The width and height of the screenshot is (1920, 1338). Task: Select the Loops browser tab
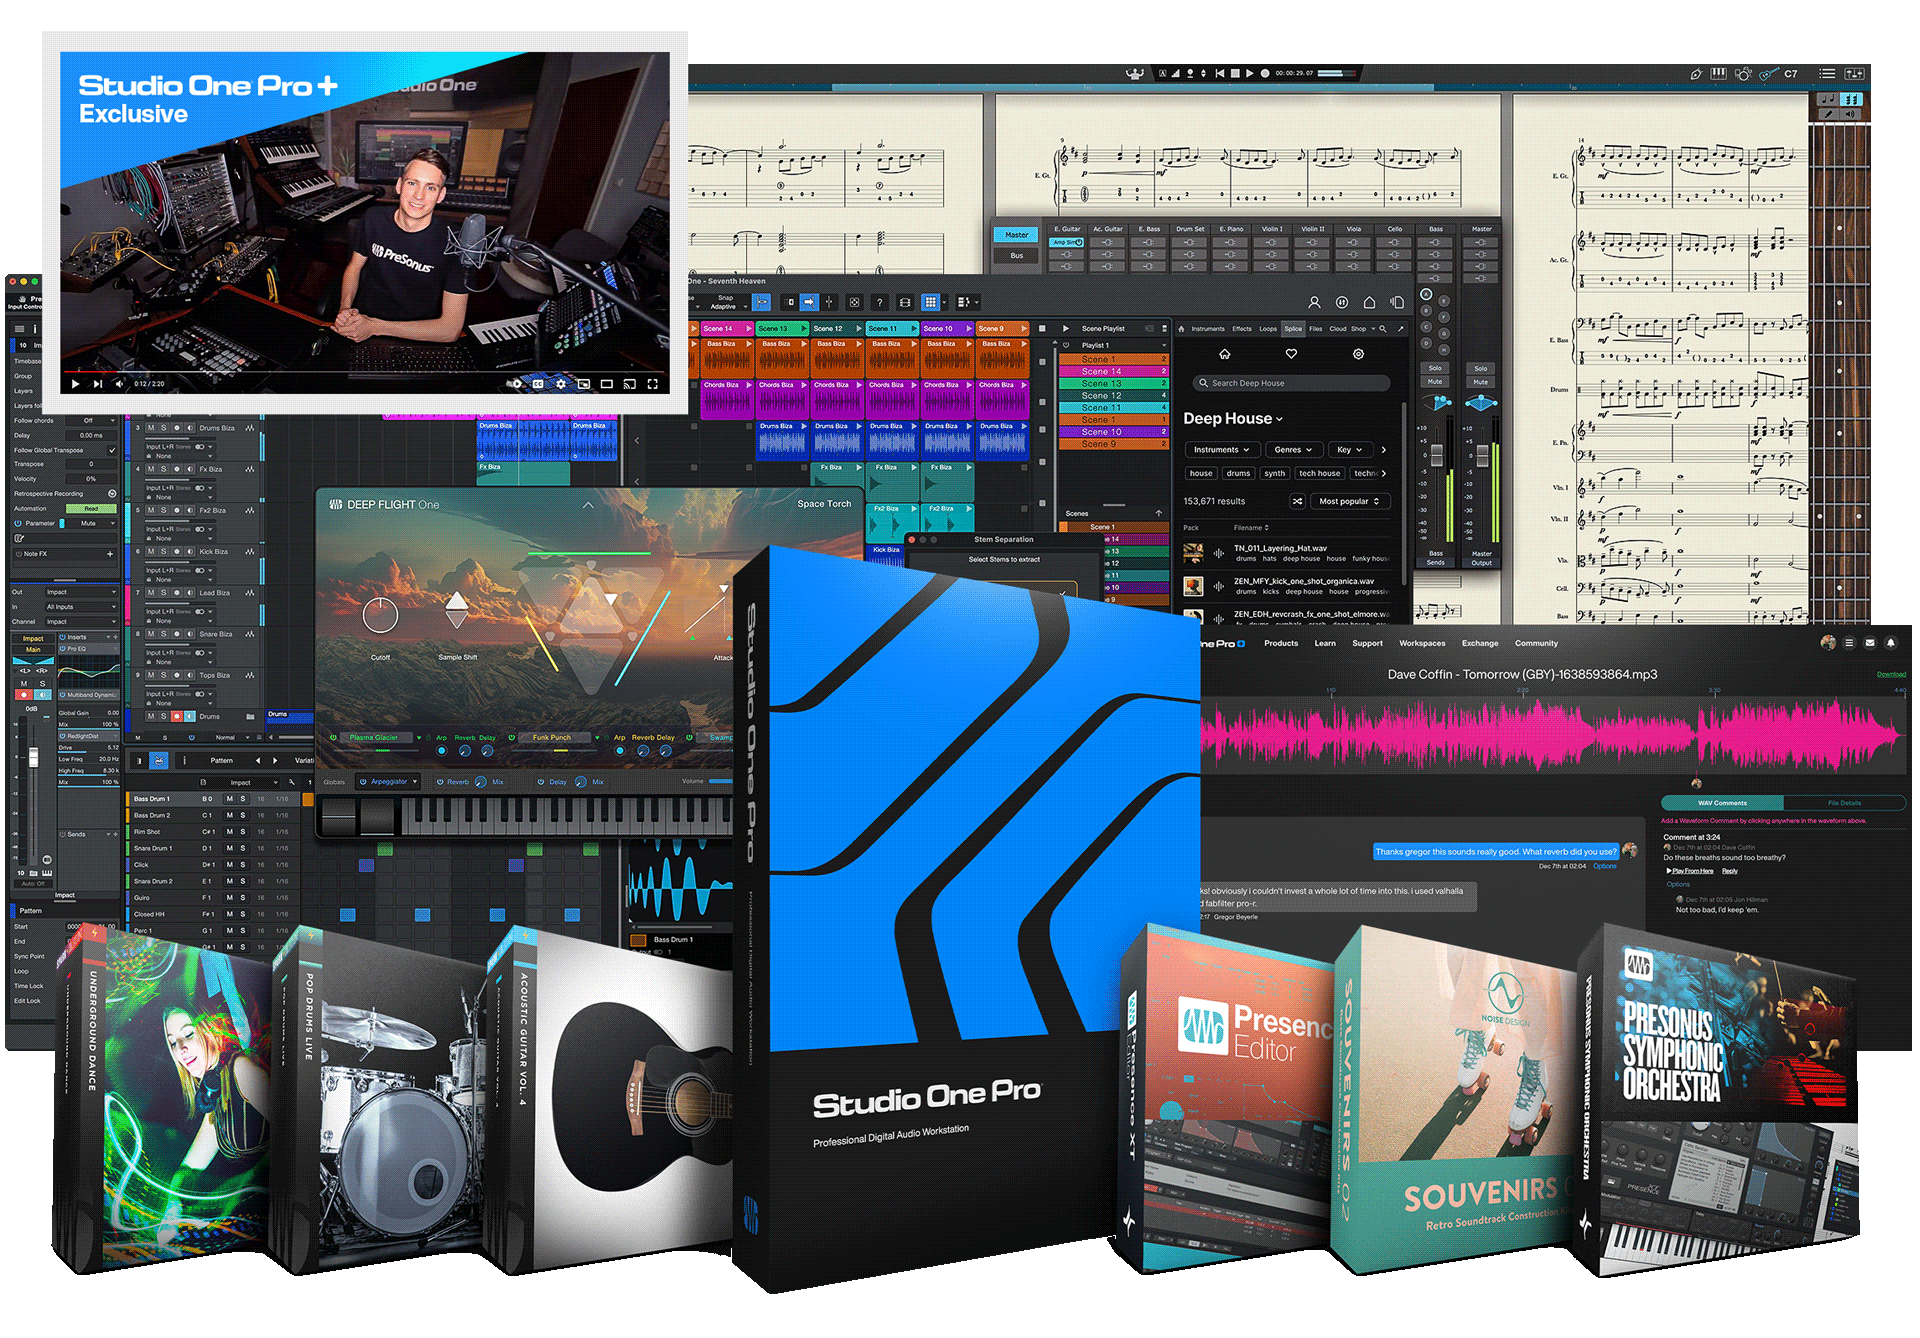tap(1268, 328)
